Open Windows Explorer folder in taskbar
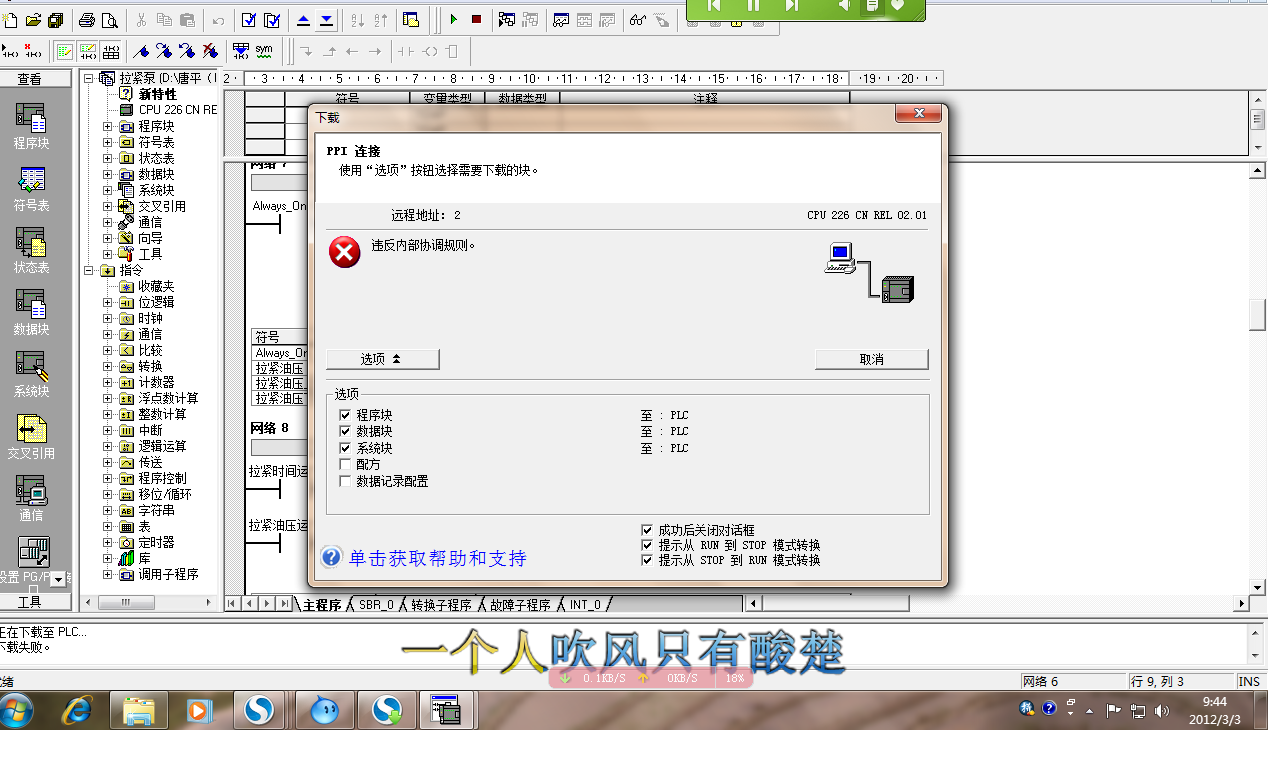 (x=138, y=711)
